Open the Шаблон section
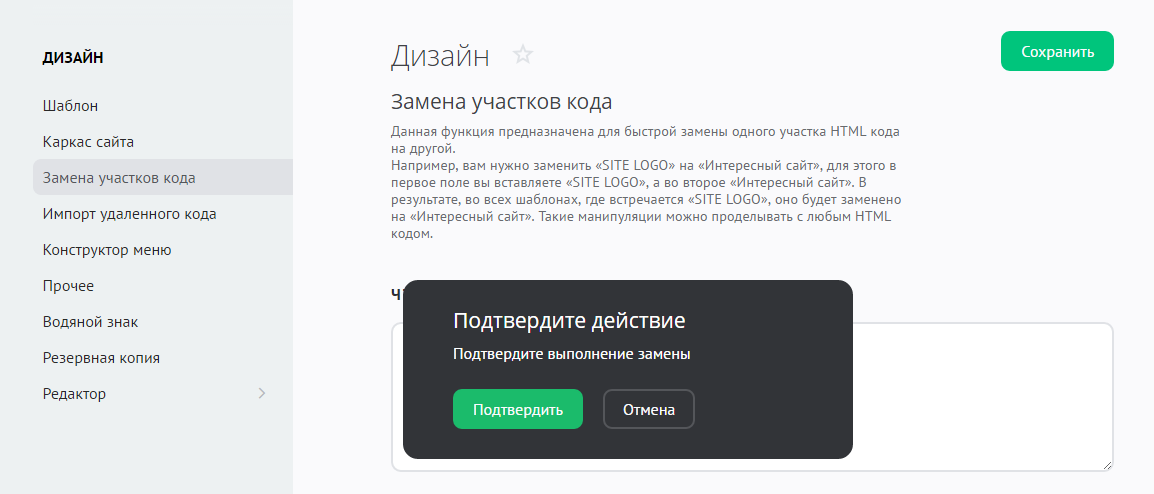 click(70, 105)
